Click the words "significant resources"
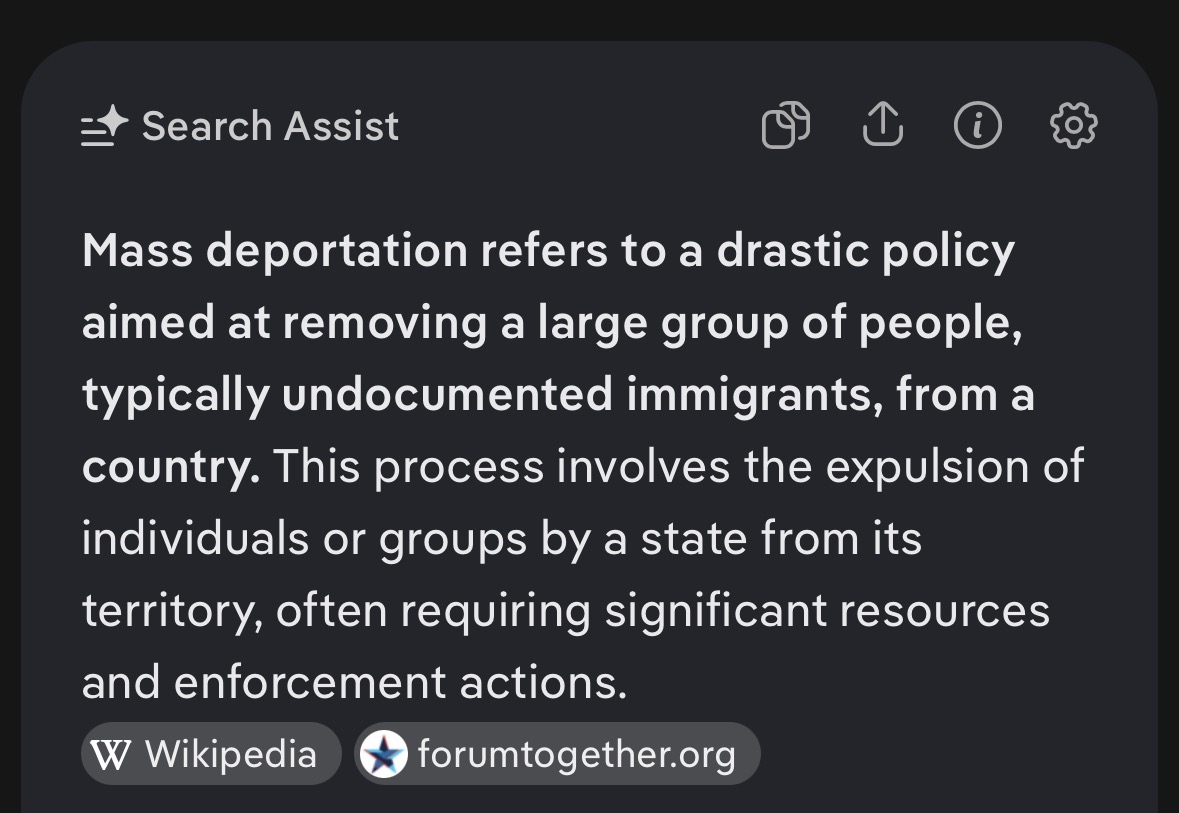Screen dimensions: 1179x813 pyautogui.click(x=827, y=611)
